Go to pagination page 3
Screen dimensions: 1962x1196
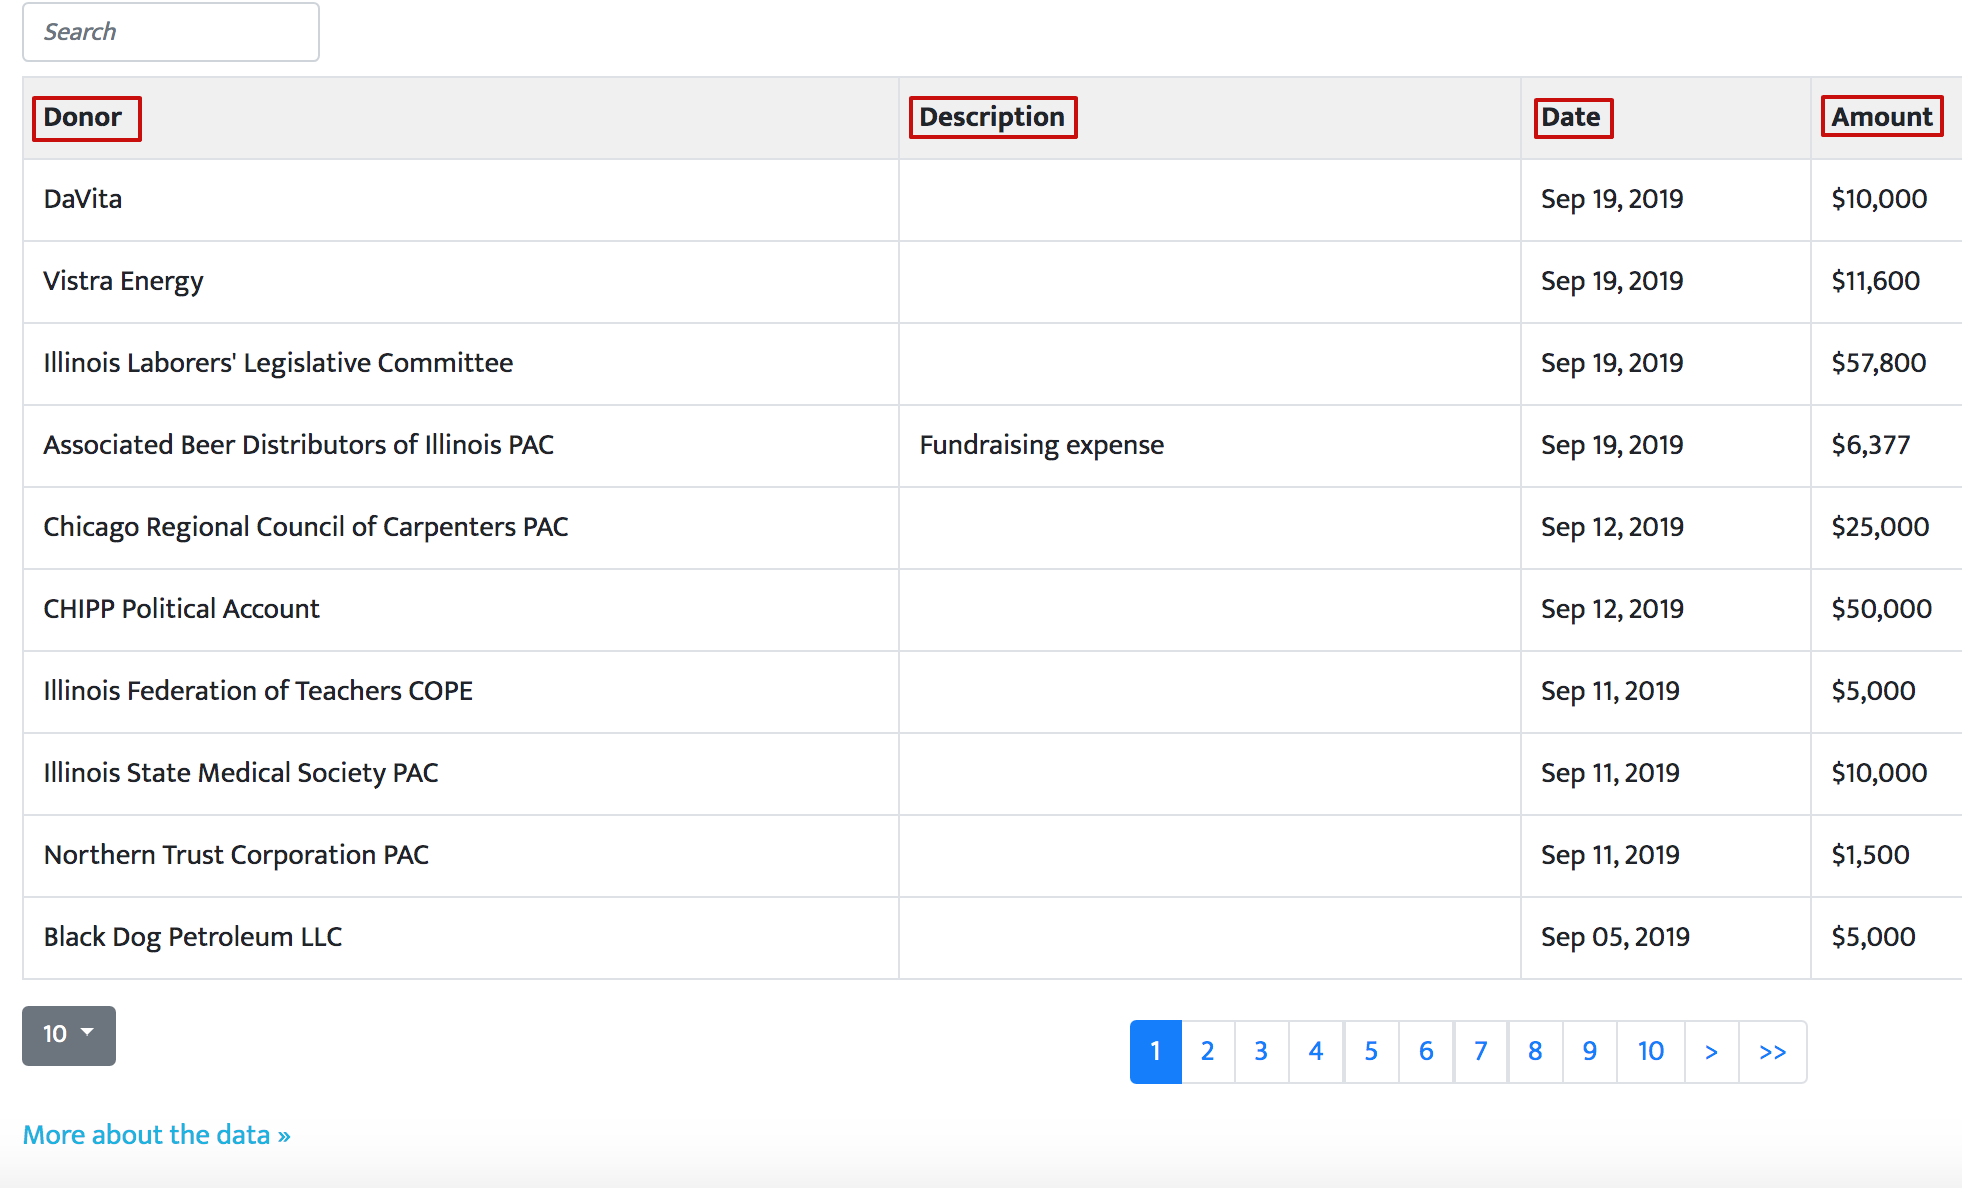pyautogui.click(x=1262, y=1051)
